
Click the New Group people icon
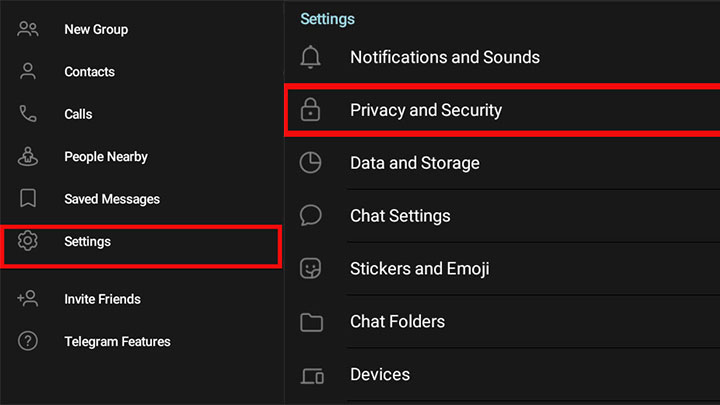[28, 29]
